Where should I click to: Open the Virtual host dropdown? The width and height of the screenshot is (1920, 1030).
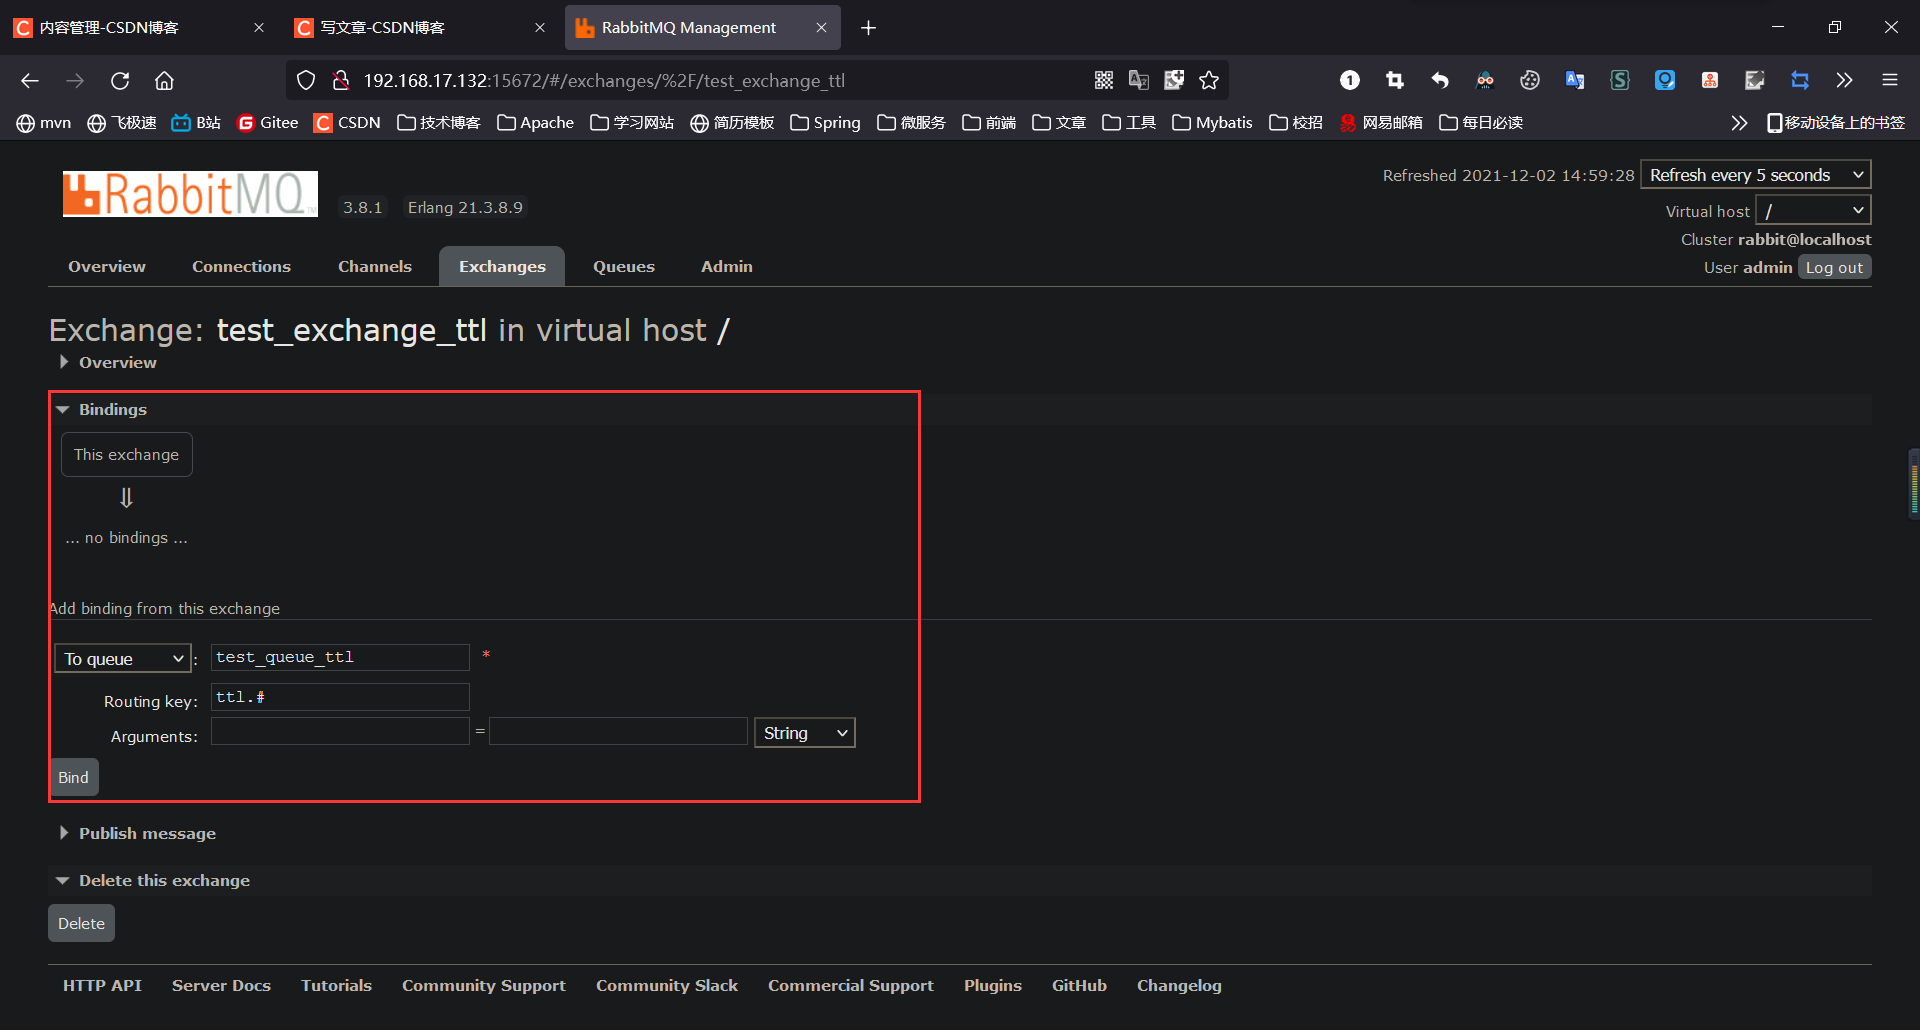click(x=1813, y=210)
